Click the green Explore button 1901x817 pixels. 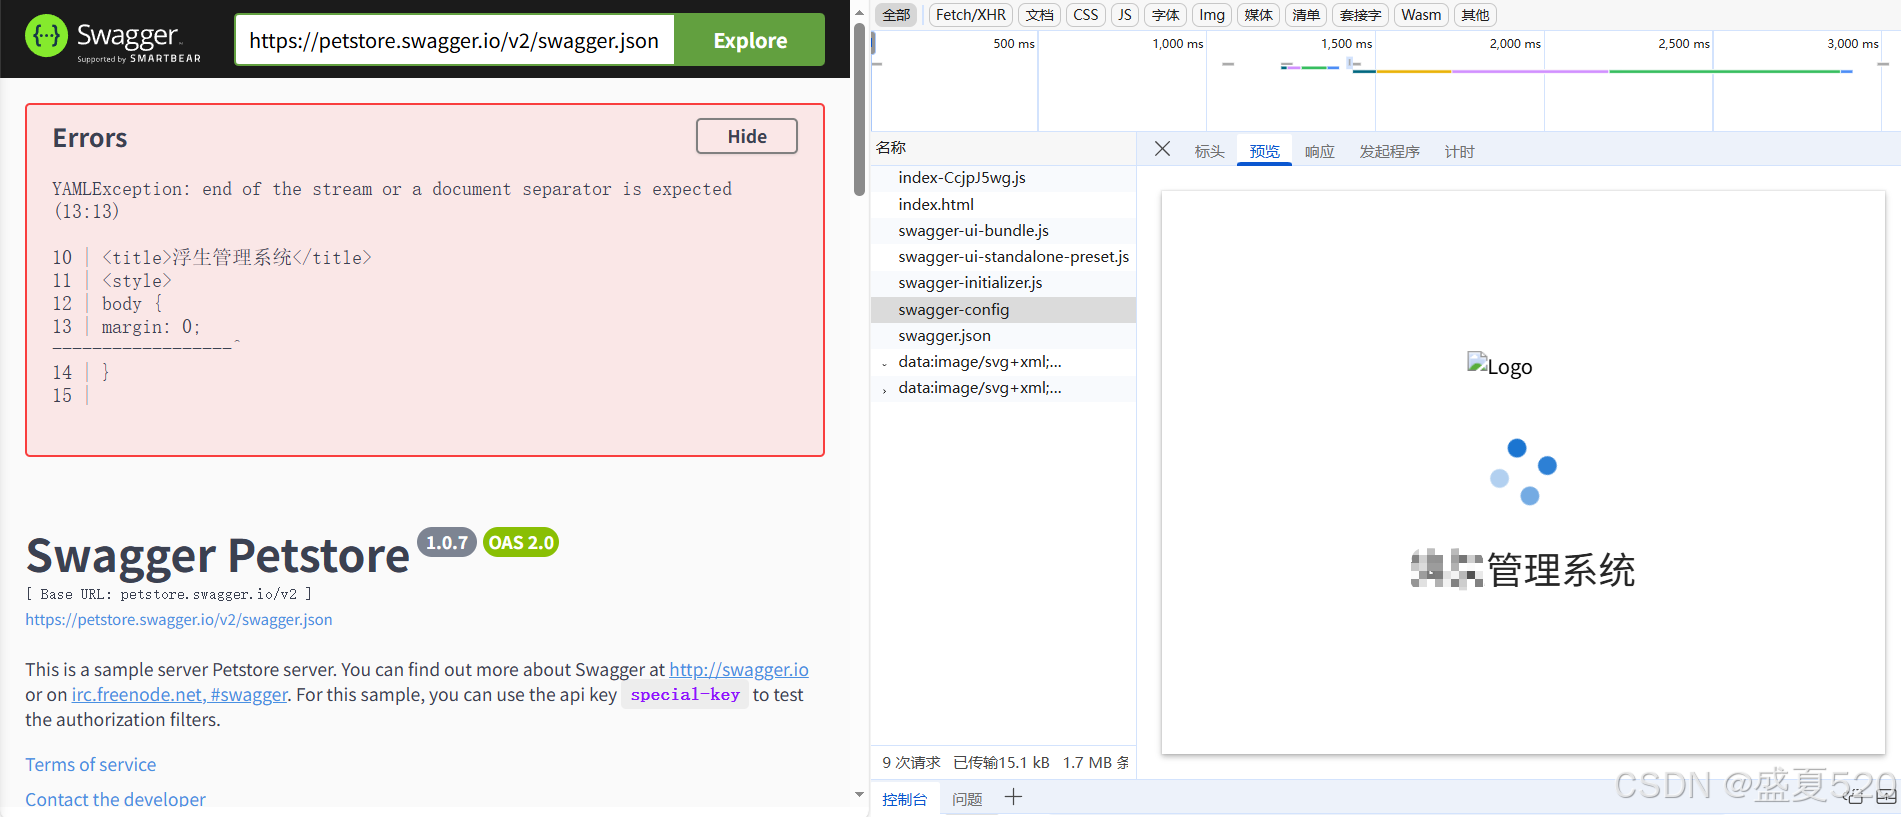pyautogui.click(x=750, y=40)
